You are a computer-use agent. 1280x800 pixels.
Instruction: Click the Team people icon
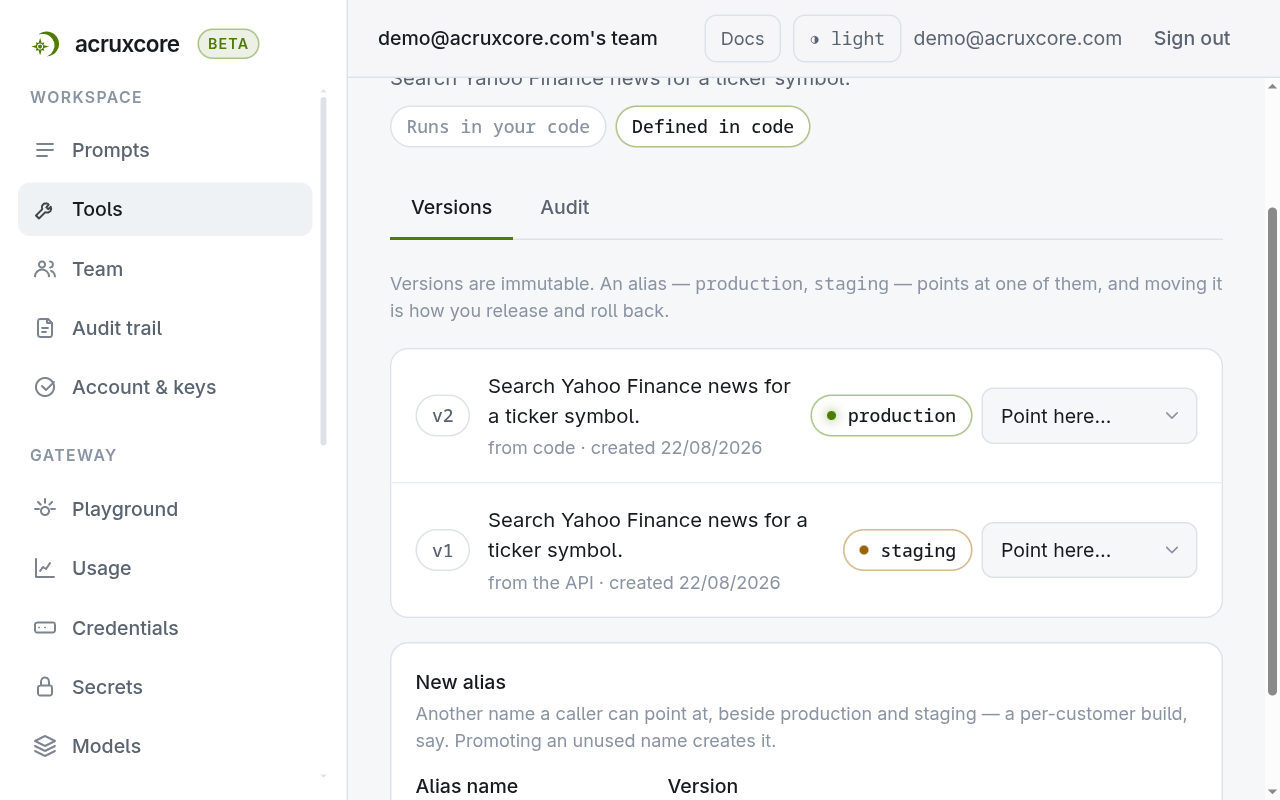(45, 269)
